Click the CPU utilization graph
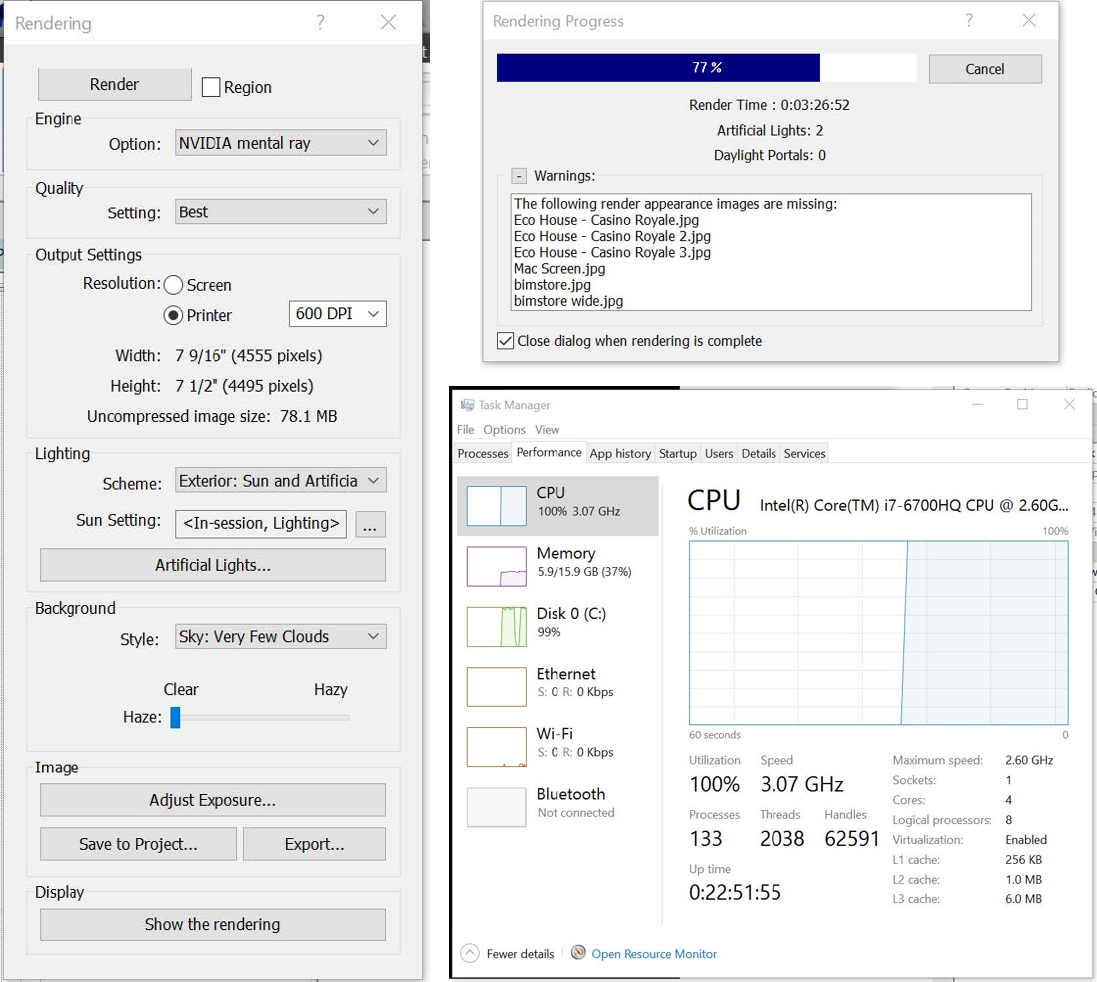This screenshot has width=1097, height=982. (x=879, y=633)
